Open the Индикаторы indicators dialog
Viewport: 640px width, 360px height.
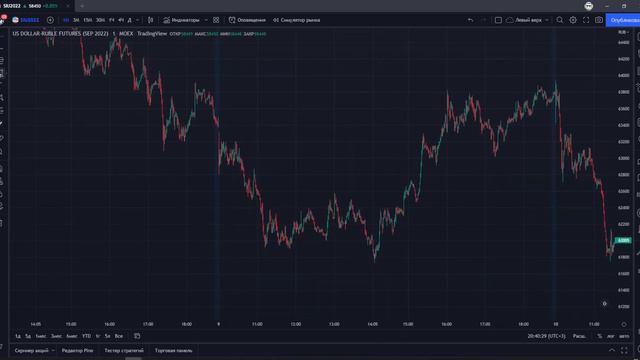click(x=181, y=20)
